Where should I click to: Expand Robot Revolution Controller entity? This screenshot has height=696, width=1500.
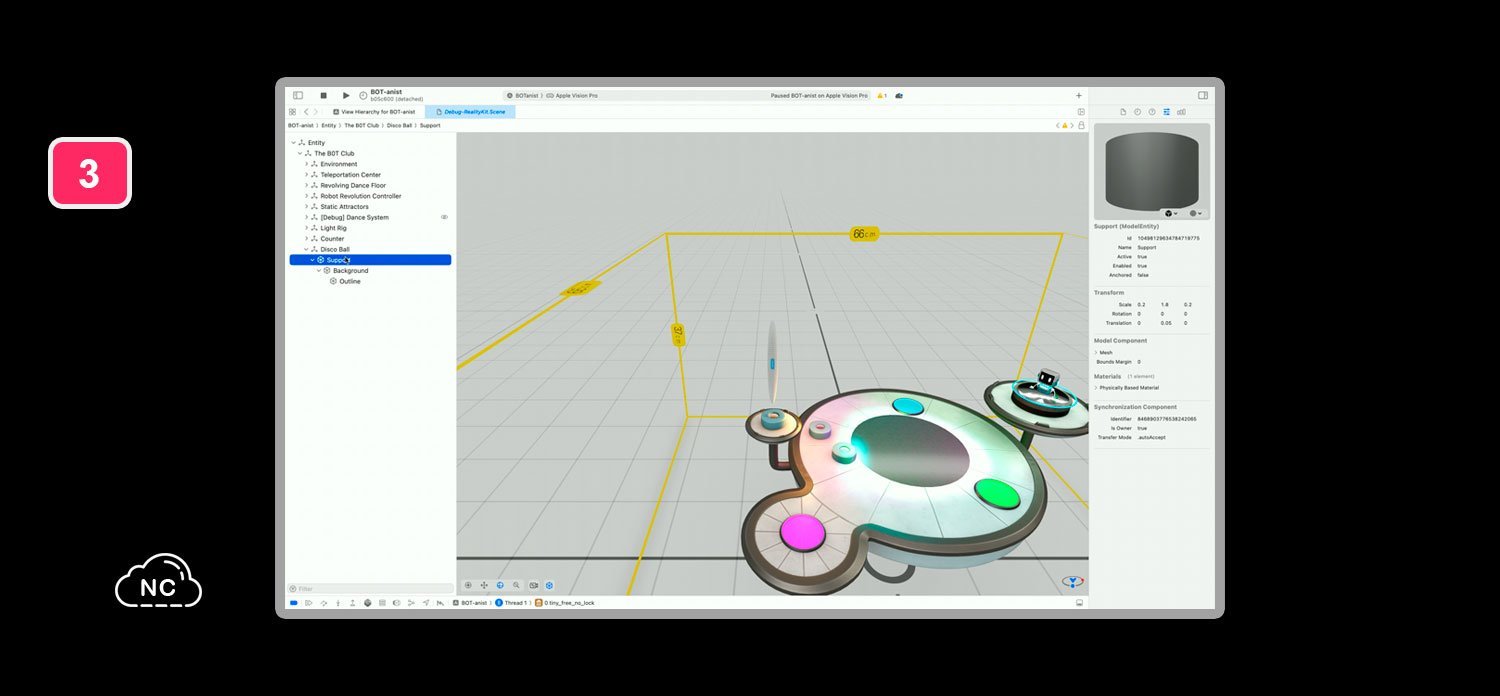point(306,196)
